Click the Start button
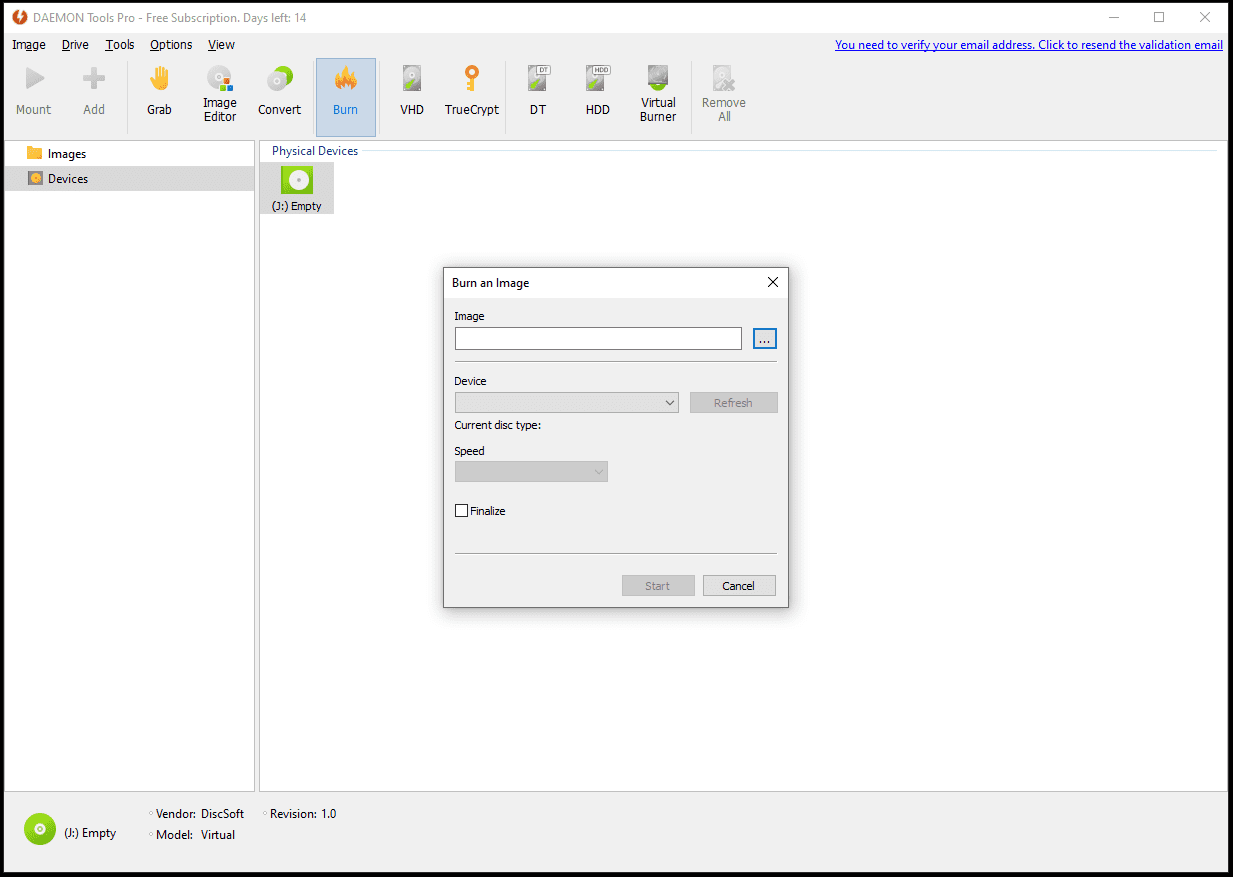The image size is (1233, 877). point(658,586)
